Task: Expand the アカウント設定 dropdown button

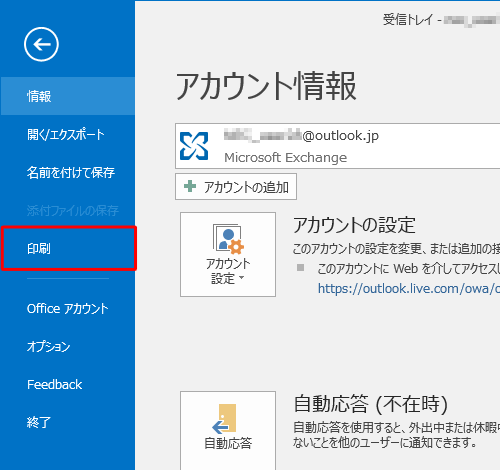Action: point(228,254)
